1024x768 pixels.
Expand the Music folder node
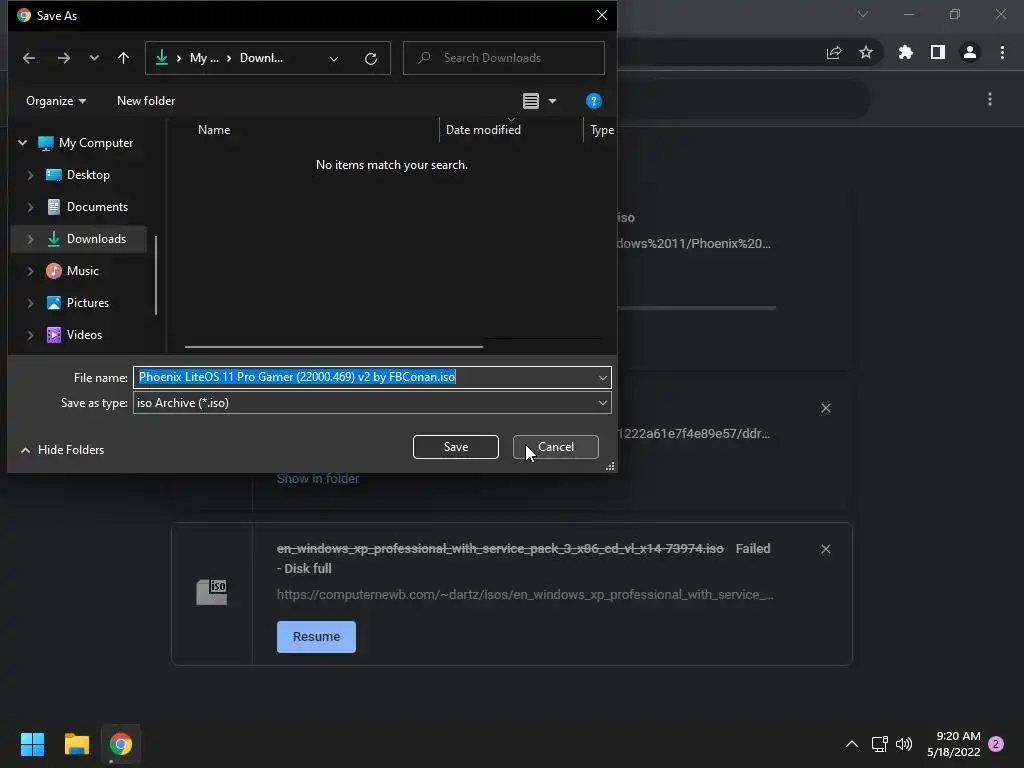pos(30,271)
